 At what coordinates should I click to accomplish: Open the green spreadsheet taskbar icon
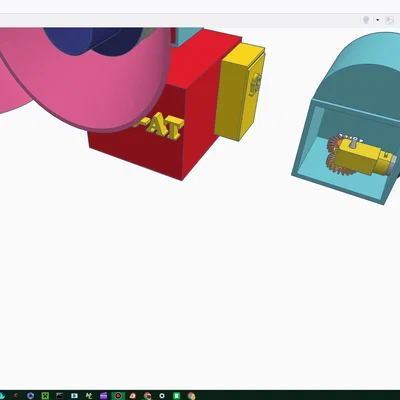(176, 396)
